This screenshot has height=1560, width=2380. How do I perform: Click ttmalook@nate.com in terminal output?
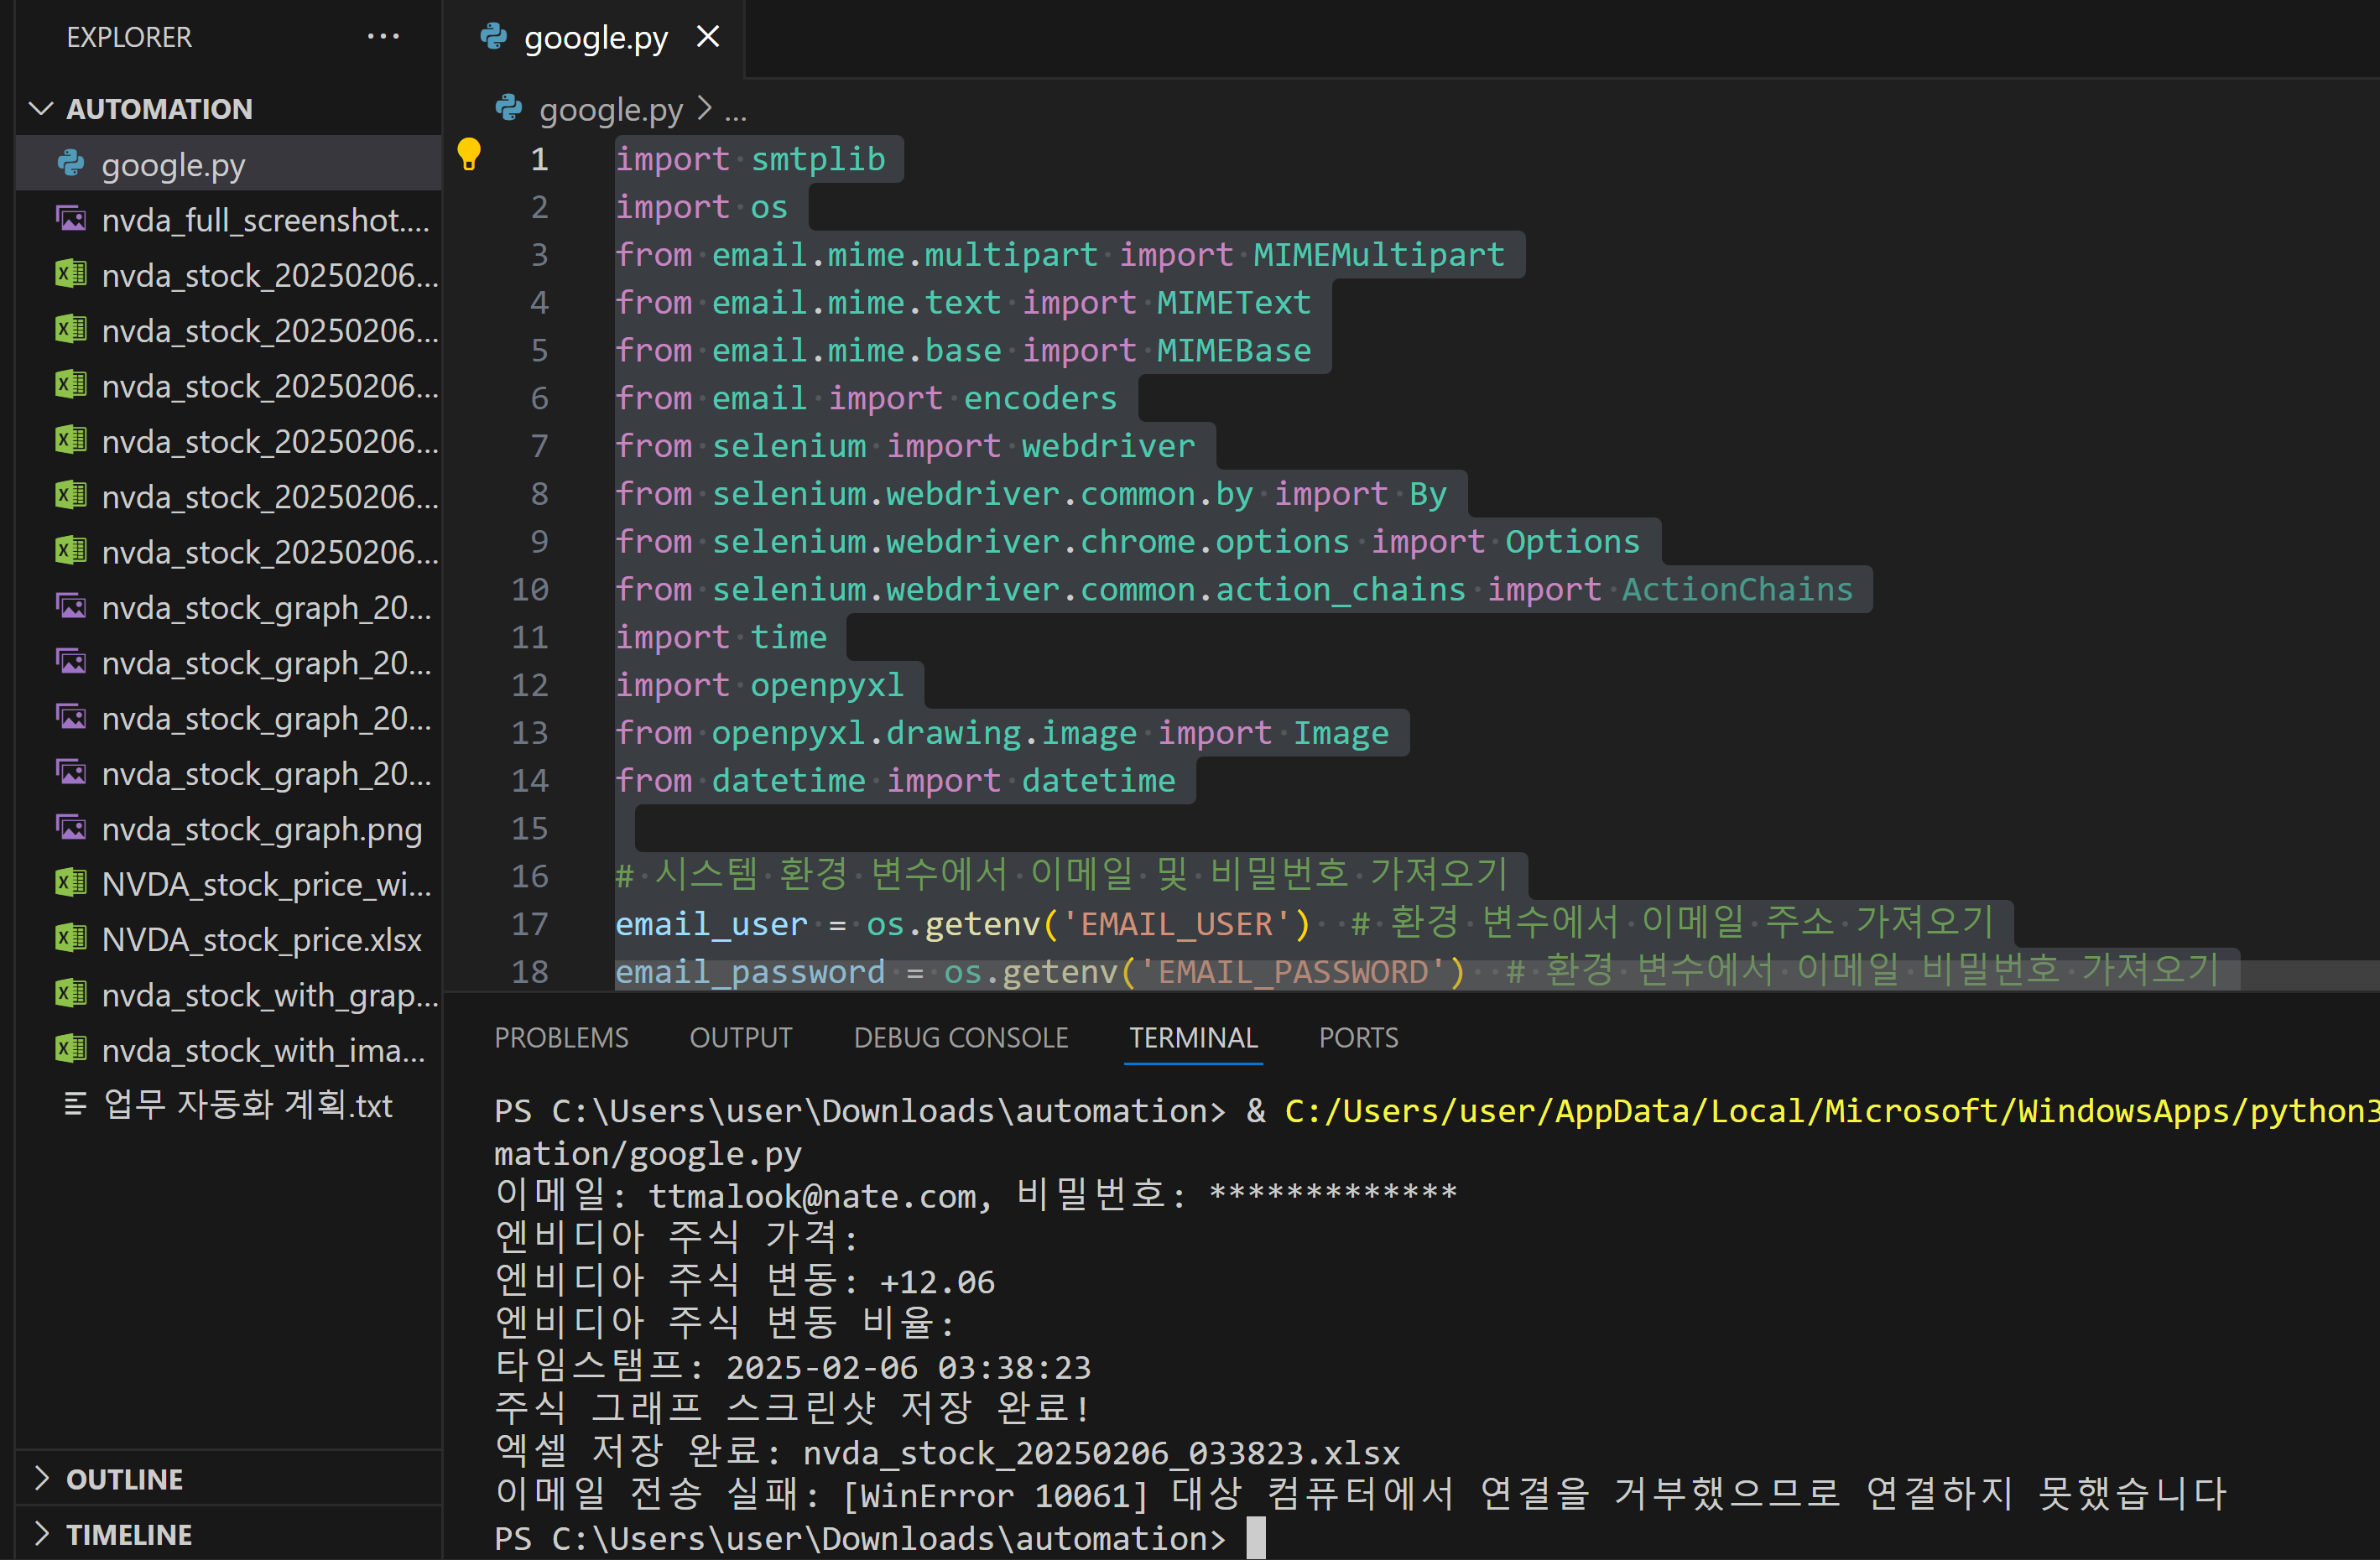[811, 1196]
